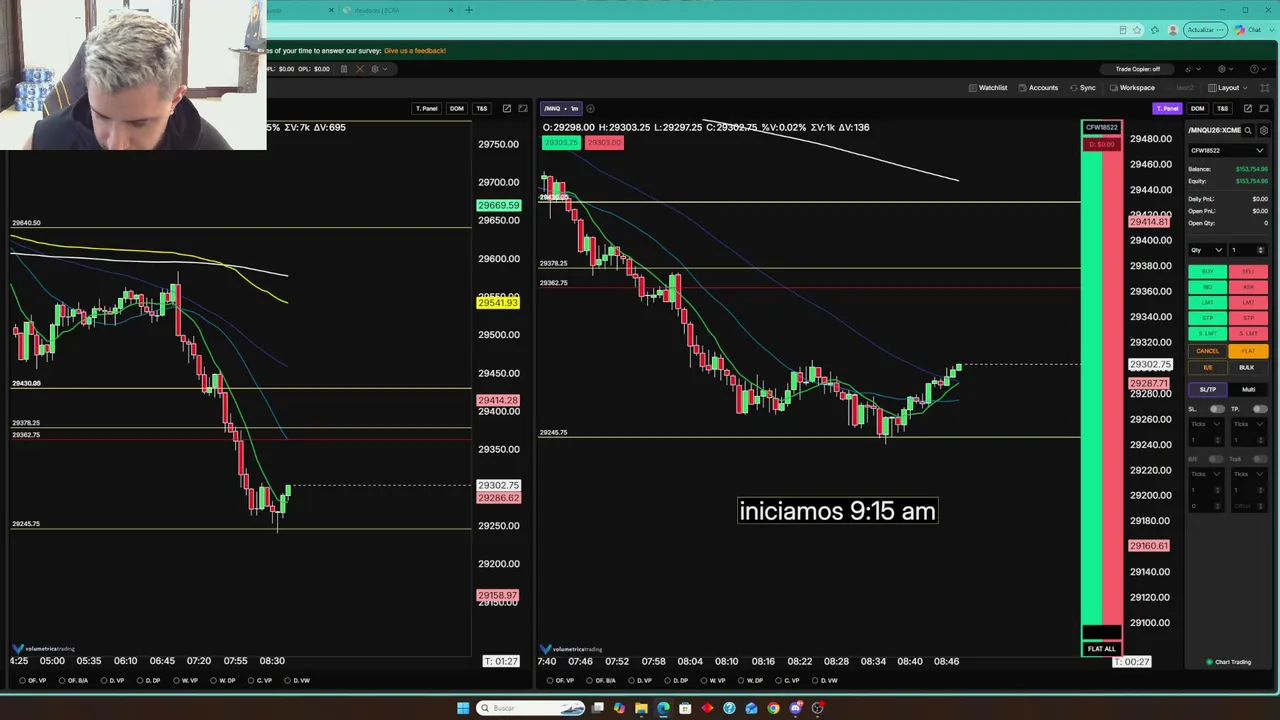The image size is (1280, 720).
Task: Click the orange FLAT button
Action: click(1248, 351)
